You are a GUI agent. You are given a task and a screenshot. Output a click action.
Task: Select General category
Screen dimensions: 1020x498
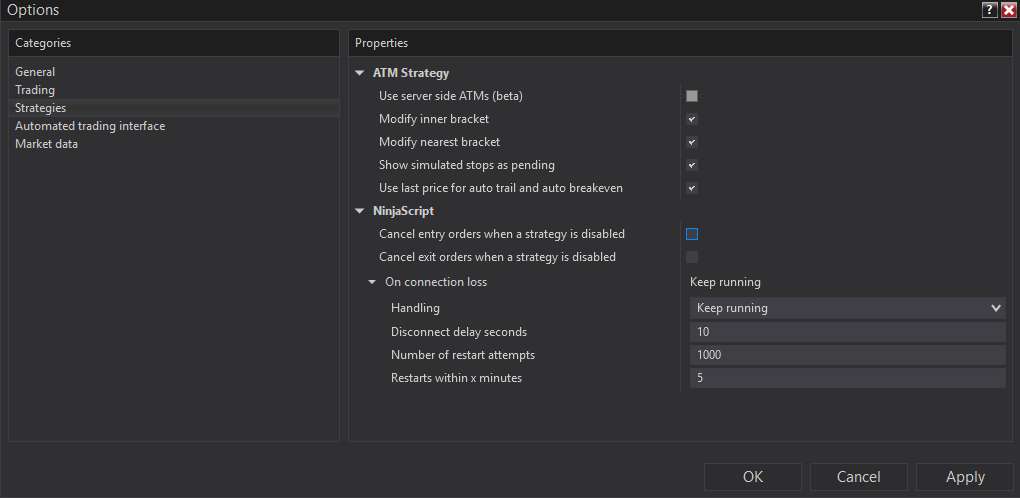click(x=35, y=72)
